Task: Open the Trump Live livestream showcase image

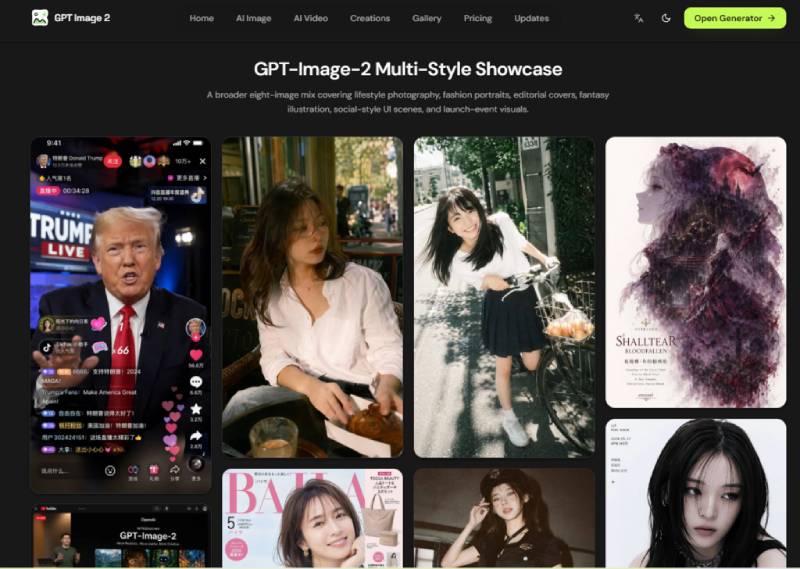Action: tap(121, 315)
